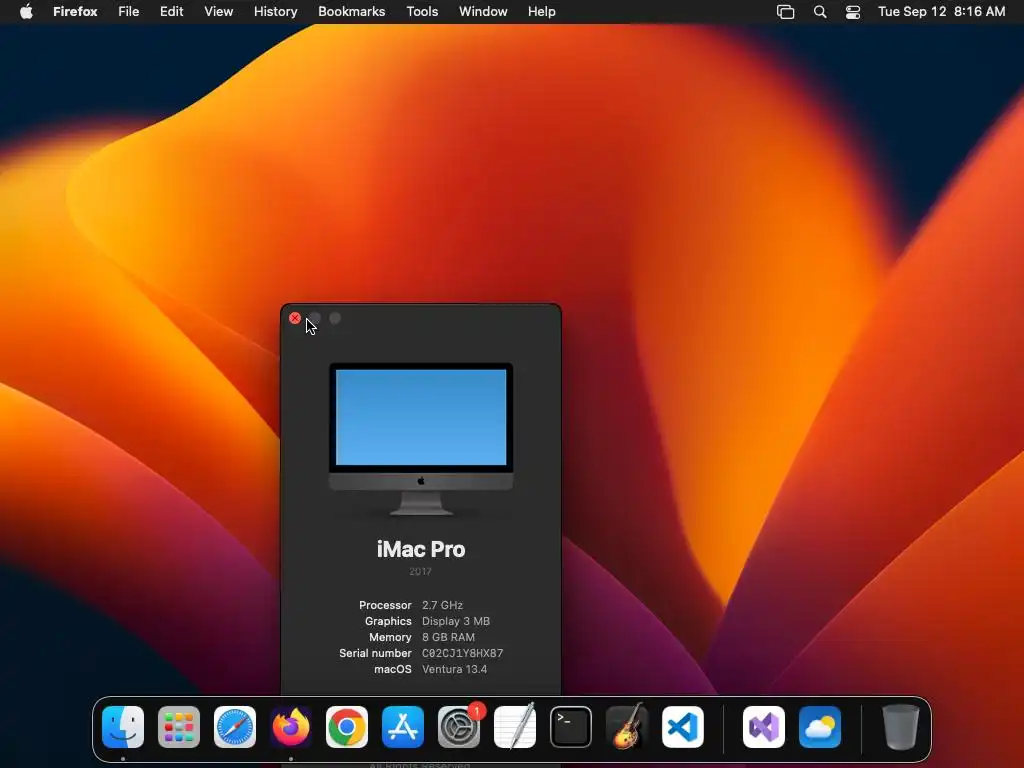The image size is (1024, 768).
Task: Click the memory value 8 GB RAM
Action: pos(448,637)
